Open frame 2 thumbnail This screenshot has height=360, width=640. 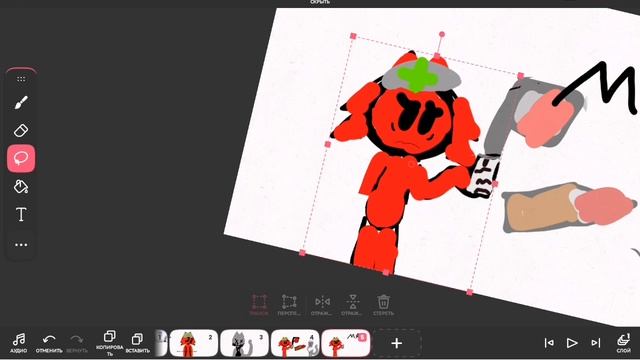click(x=193, y=343)
